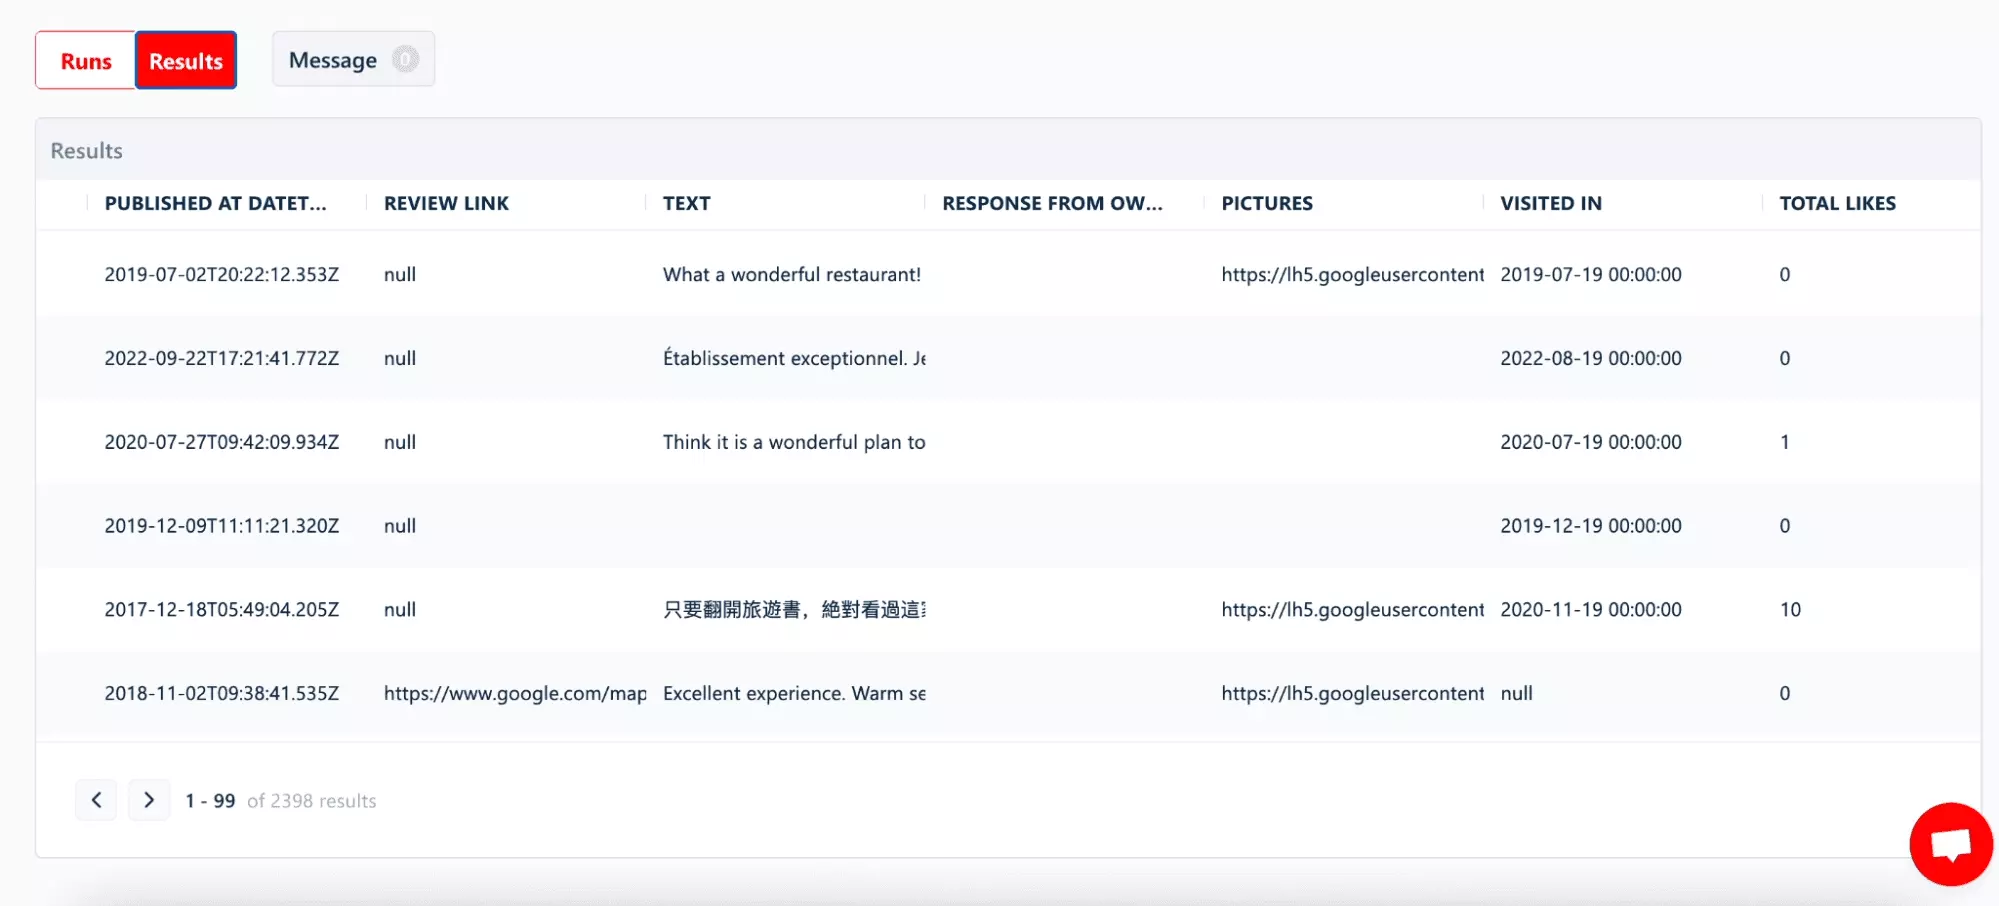The width and height of the screenshot is (1999, 906).
Task: Open the Message button
Action: pos(333,60)
